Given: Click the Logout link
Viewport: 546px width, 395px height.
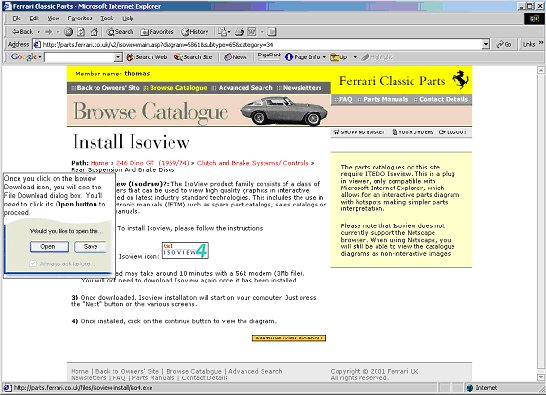Looking at the screenshot, I should pyautogui.click(x=453, y=132).
